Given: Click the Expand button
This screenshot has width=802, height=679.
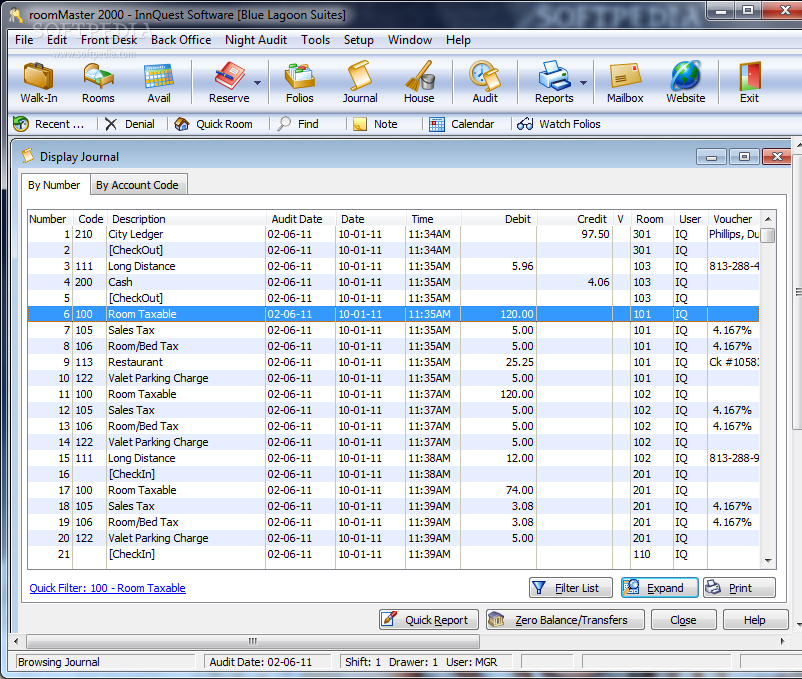Looking at the screenshot, I should 660,588.
